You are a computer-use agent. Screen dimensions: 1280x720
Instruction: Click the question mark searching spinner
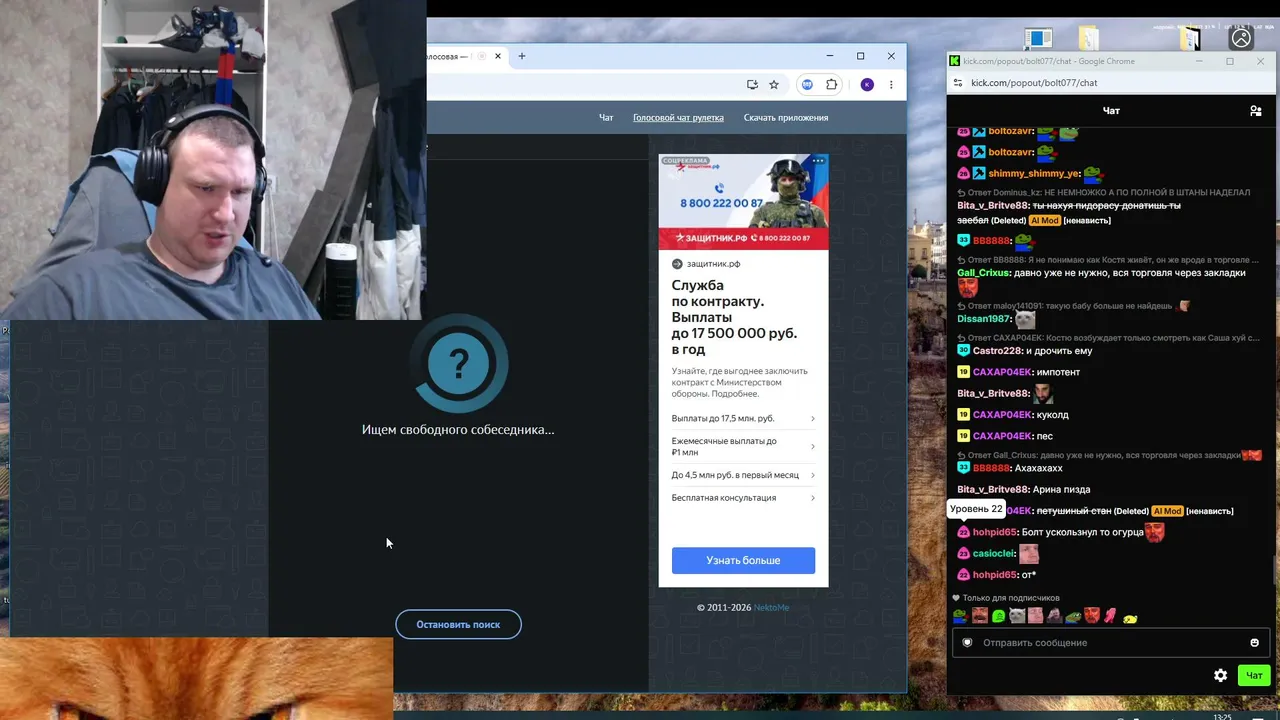459,365
